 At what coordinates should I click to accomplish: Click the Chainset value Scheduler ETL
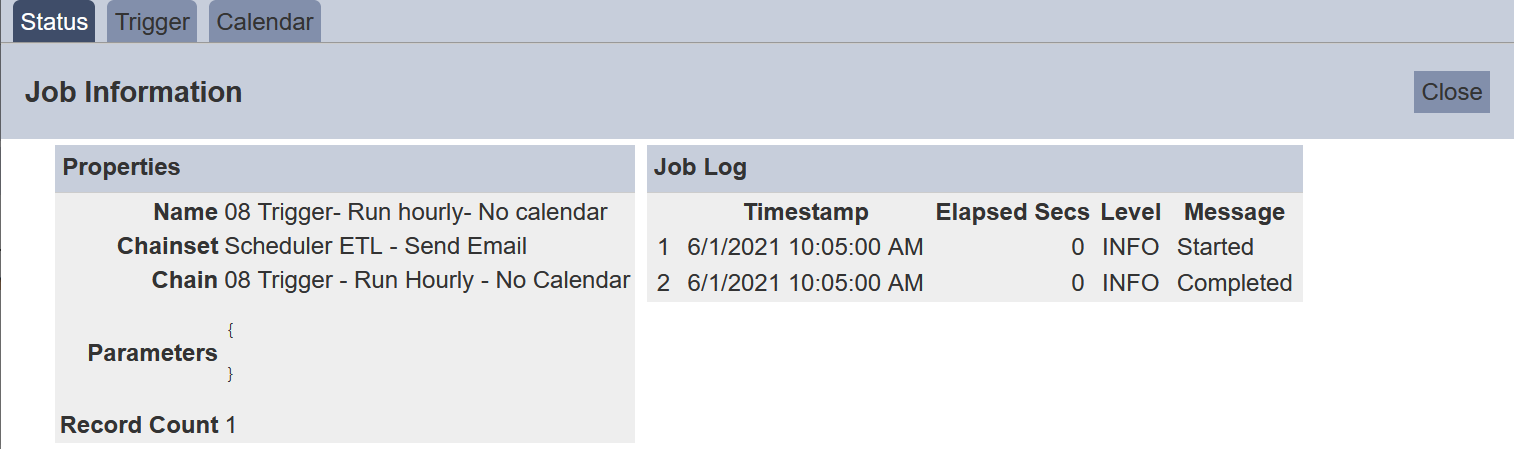point(375,246)
